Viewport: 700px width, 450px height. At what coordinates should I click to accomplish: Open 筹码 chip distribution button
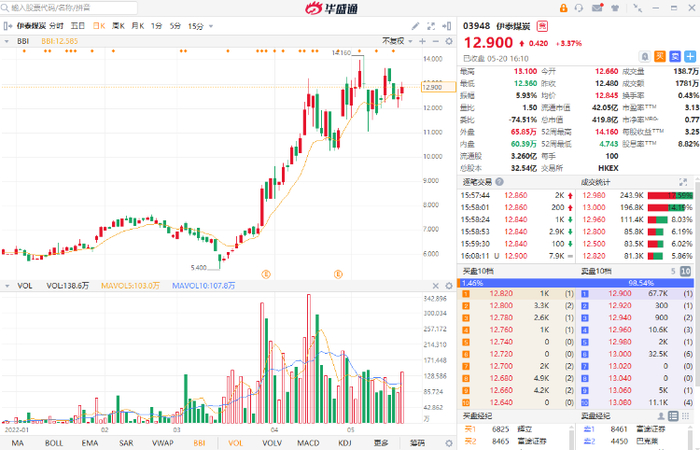coord(417,443)
